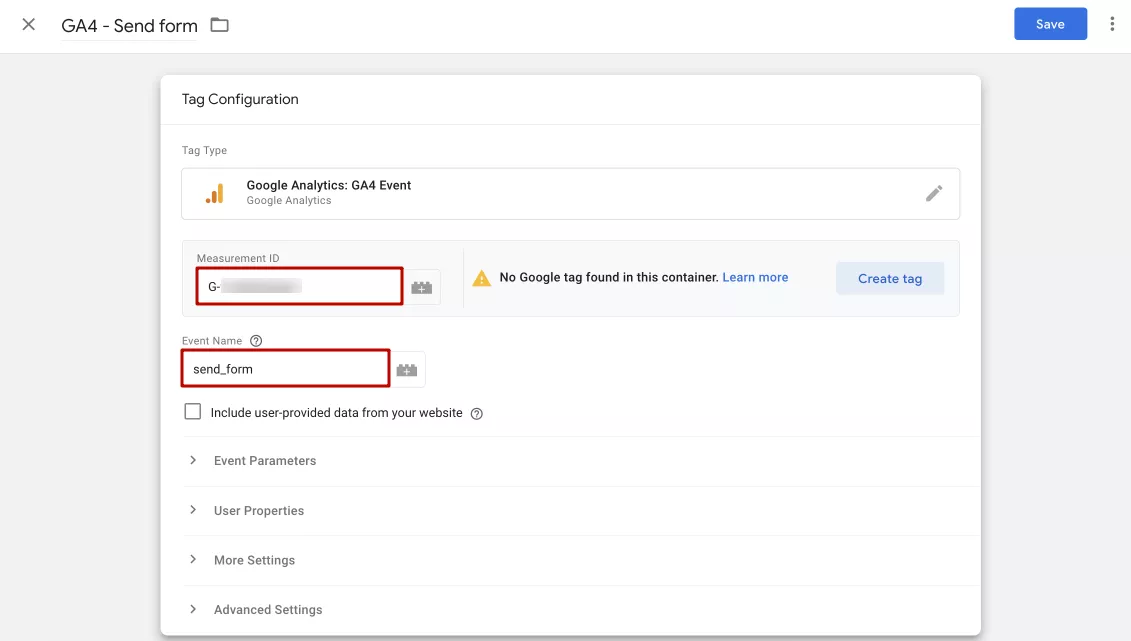Insert variable for Event Name
This screenshot has width=1131, height=641.
coord(407,370)
